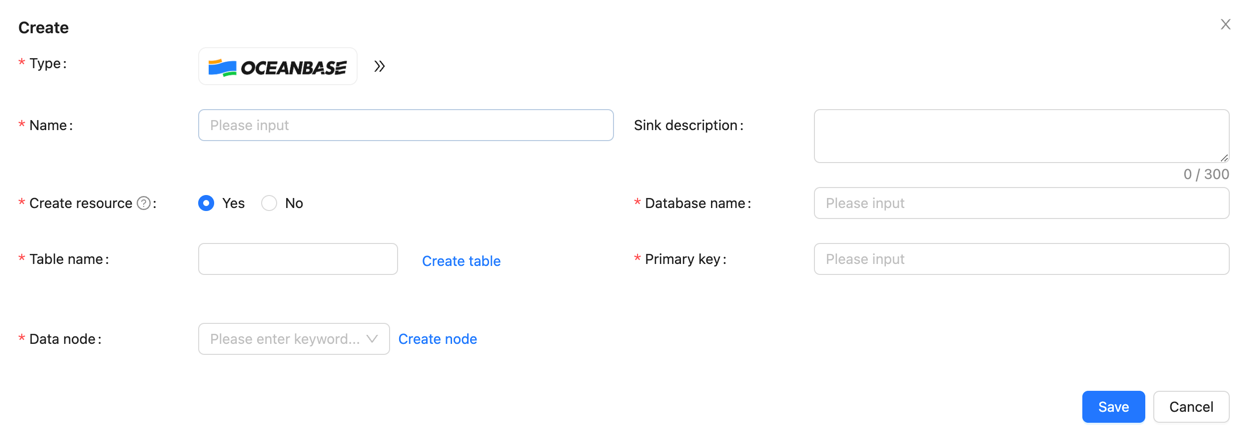Select the OceanBase type logo
Viewport: 1250px width, 438px height.
point(277,67)
